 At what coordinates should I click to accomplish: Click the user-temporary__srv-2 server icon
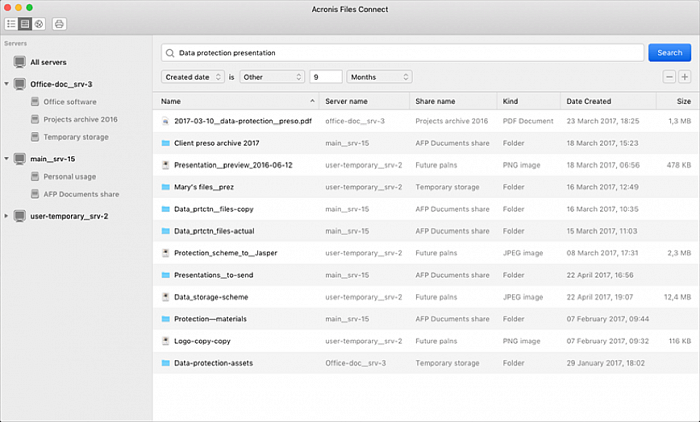click(x=19, y=216)
